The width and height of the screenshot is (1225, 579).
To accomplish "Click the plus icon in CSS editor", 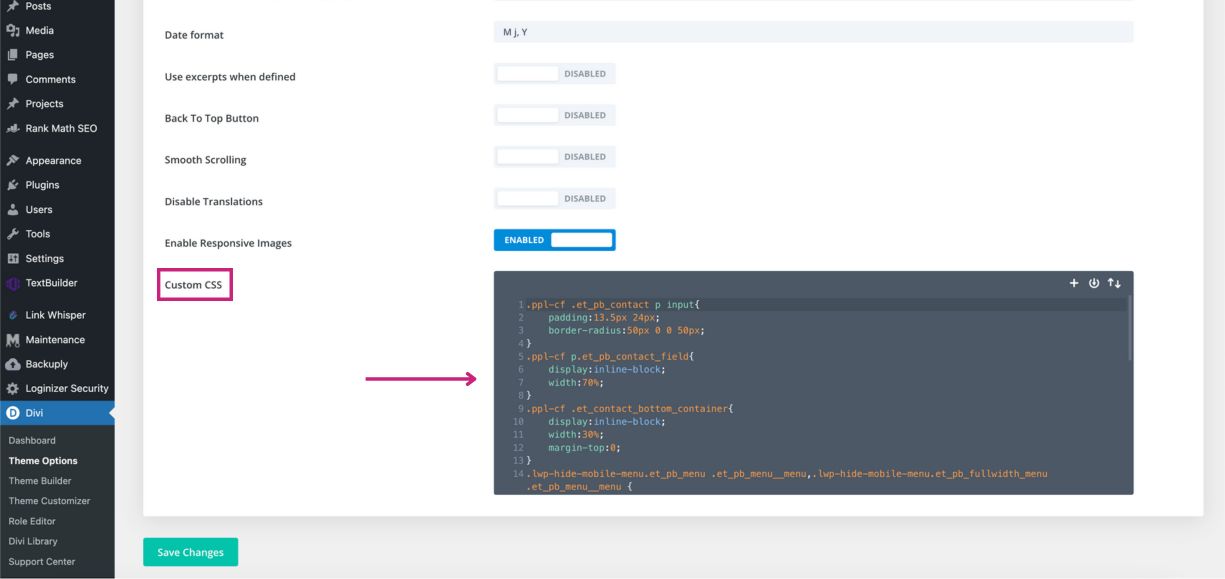I will 1074,283.
